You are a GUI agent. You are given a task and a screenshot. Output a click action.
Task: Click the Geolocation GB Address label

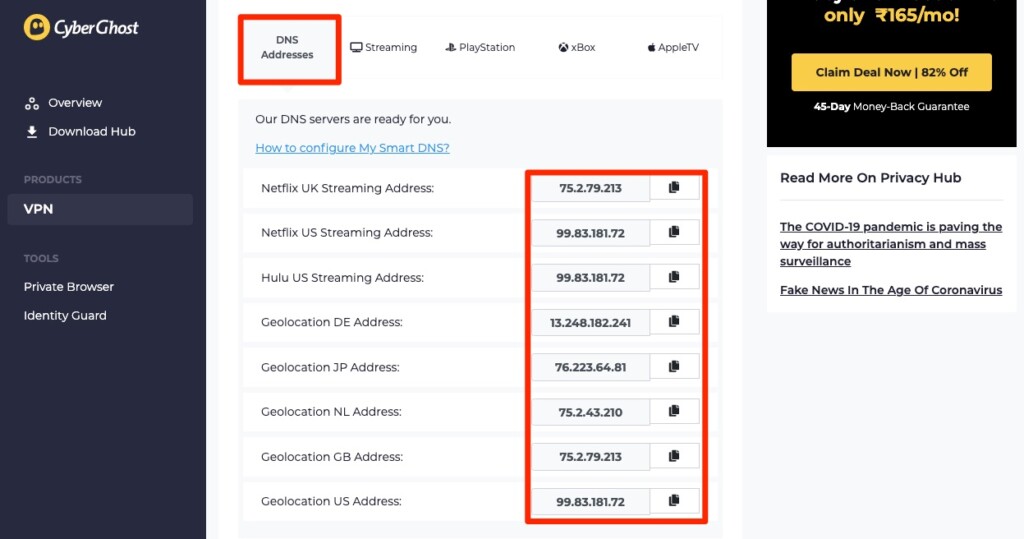click(332, 457)
